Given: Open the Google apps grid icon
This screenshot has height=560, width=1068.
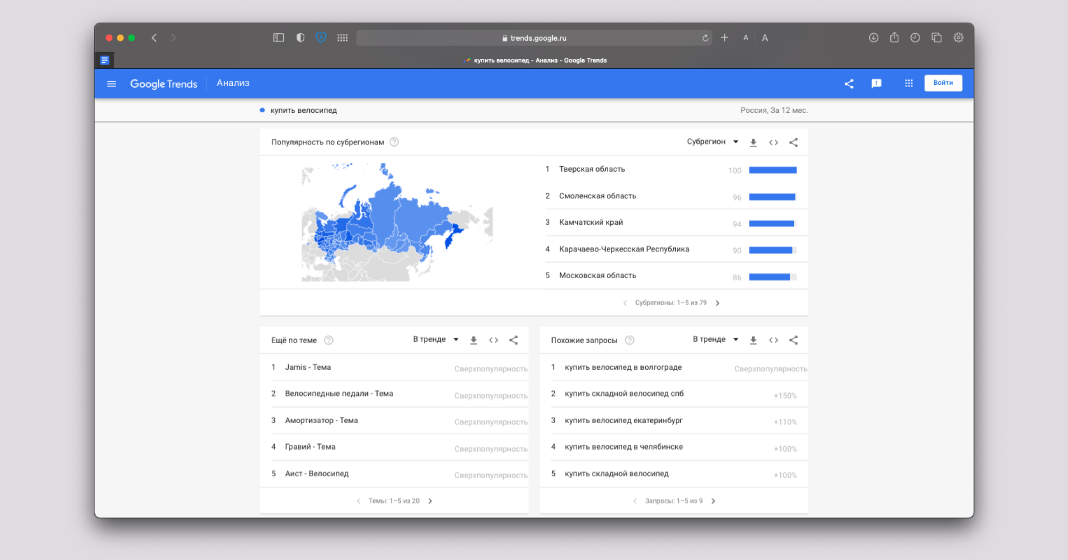Looking at the screenshot, I should (908, 84).
